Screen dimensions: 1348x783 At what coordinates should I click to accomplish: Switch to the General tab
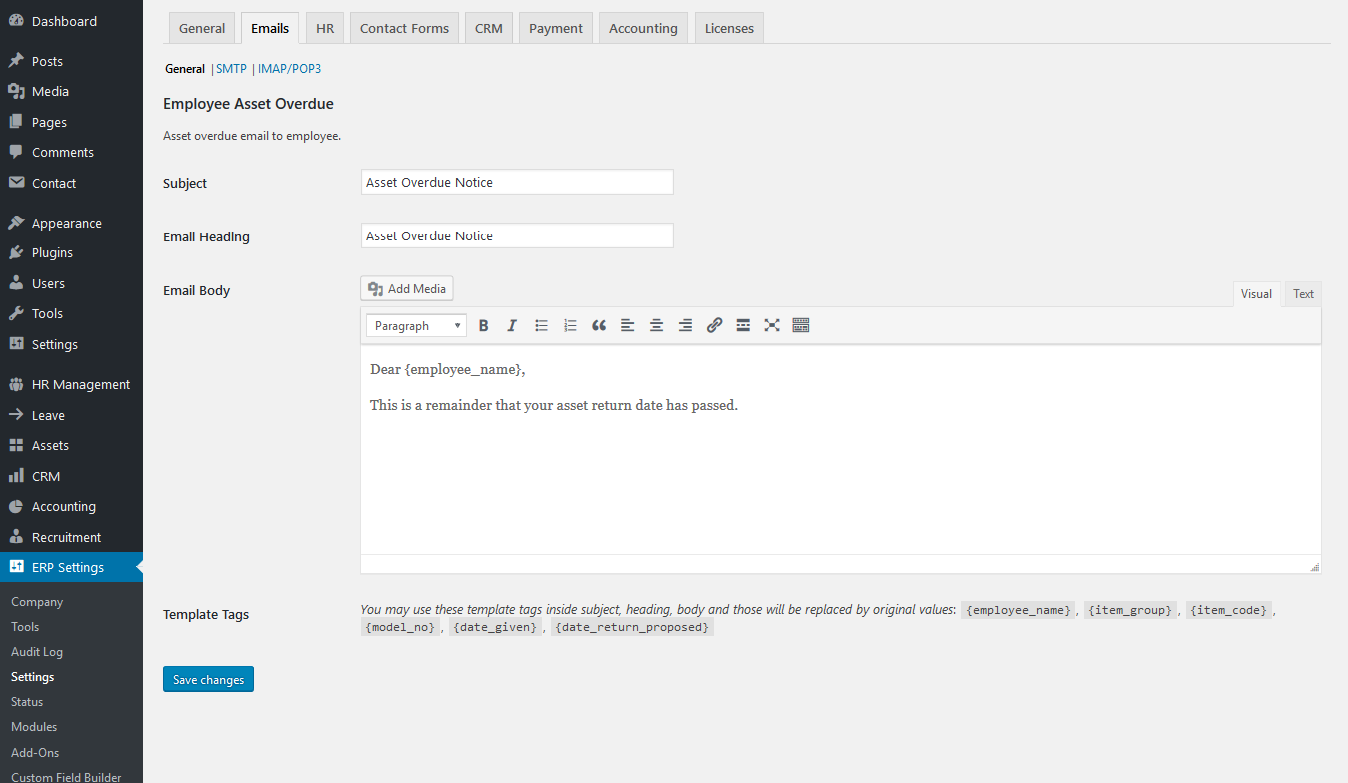[x=202, y=28]
